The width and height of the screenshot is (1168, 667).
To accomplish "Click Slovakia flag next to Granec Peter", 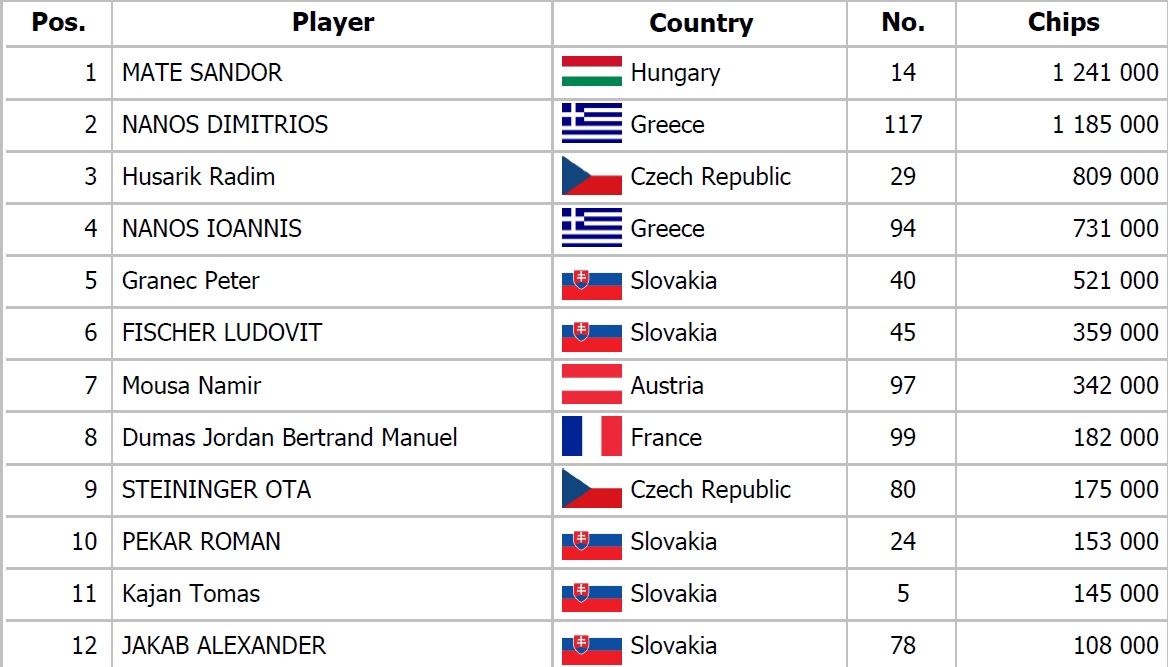I will click(591, 285).
